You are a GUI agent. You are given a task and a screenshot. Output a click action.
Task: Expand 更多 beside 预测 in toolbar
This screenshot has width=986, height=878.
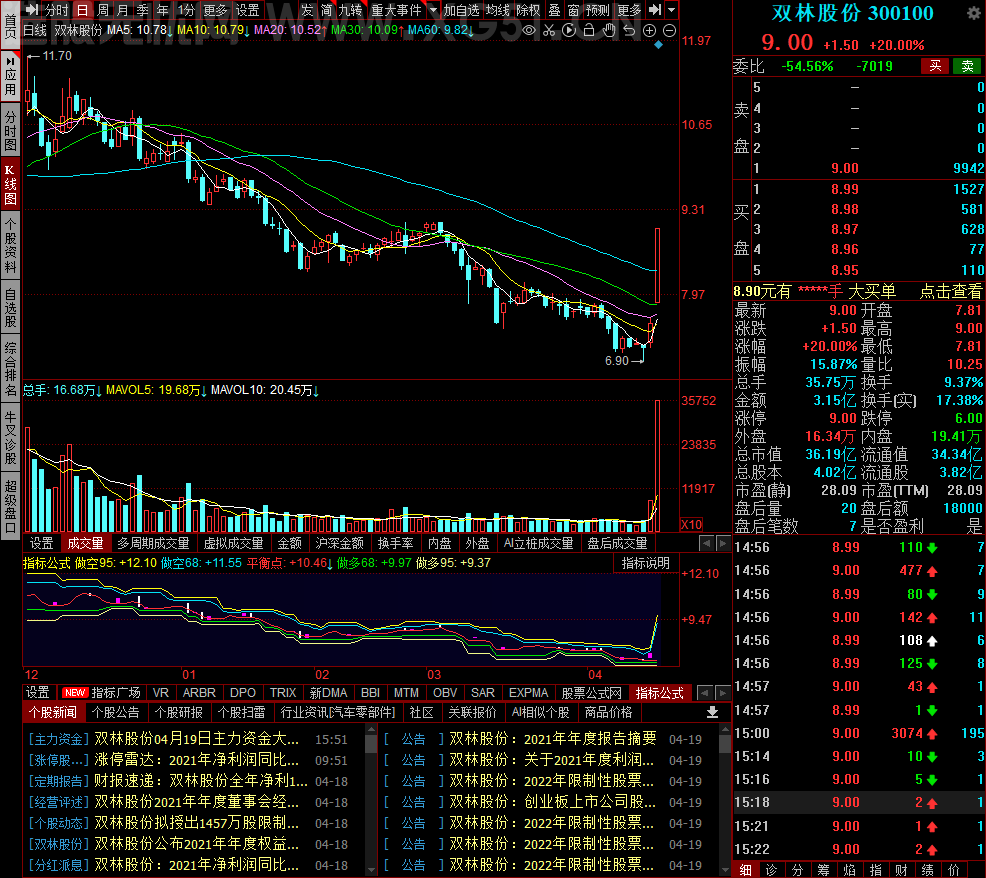629,10
